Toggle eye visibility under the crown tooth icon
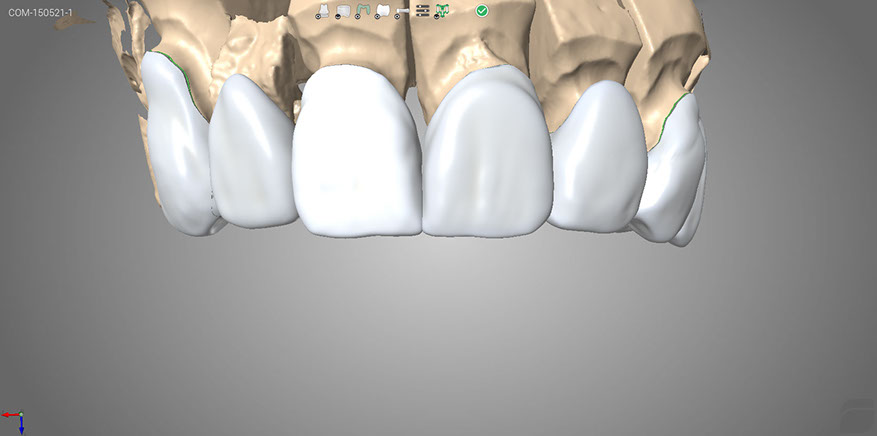 tap(376, 17)
